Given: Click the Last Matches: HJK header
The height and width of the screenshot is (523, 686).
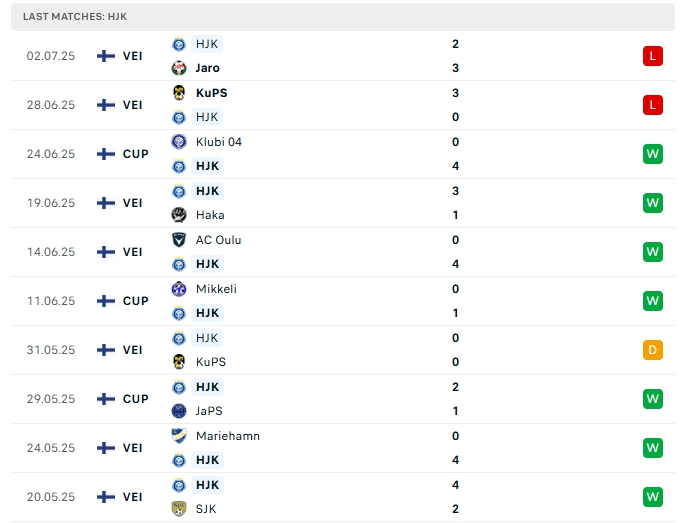Looking at the screenshot, I should (75, 17).
